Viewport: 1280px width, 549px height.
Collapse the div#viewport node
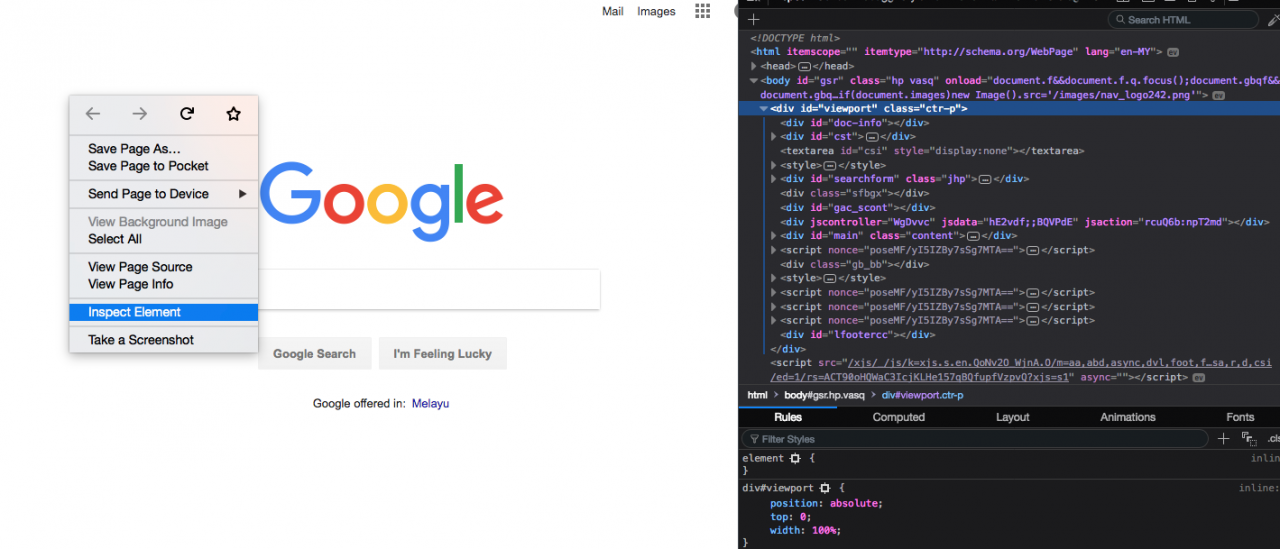click(764, 108)
